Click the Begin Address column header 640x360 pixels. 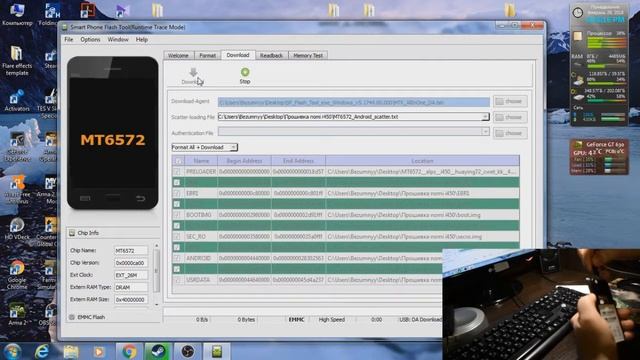[244, 161]
